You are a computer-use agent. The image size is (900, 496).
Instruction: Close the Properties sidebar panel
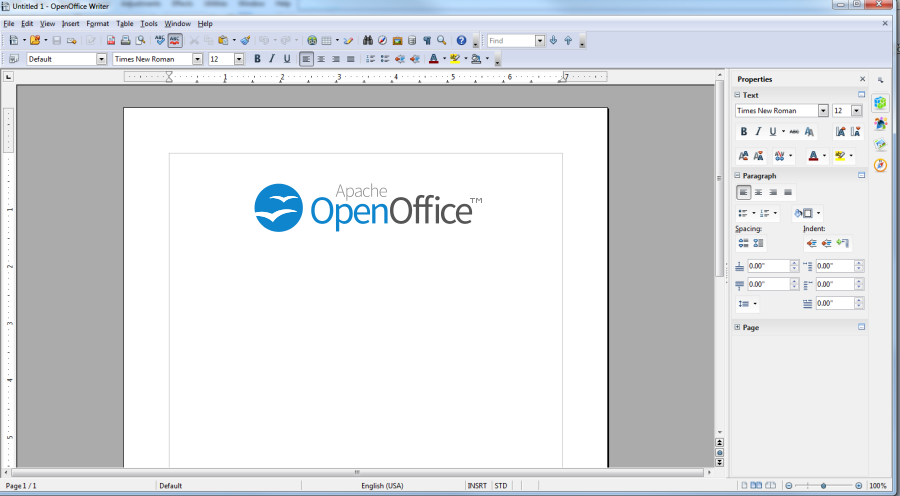(x=862, y=79)
